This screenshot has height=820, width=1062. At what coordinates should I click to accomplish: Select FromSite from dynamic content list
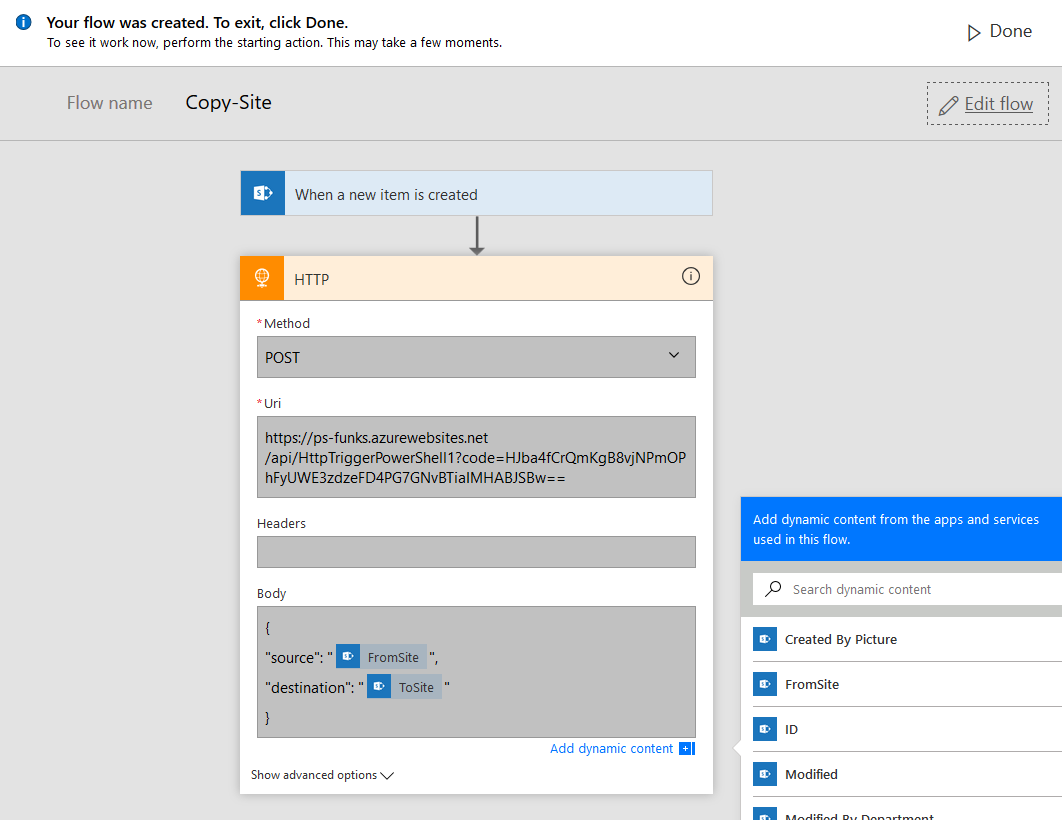[811, 684]
